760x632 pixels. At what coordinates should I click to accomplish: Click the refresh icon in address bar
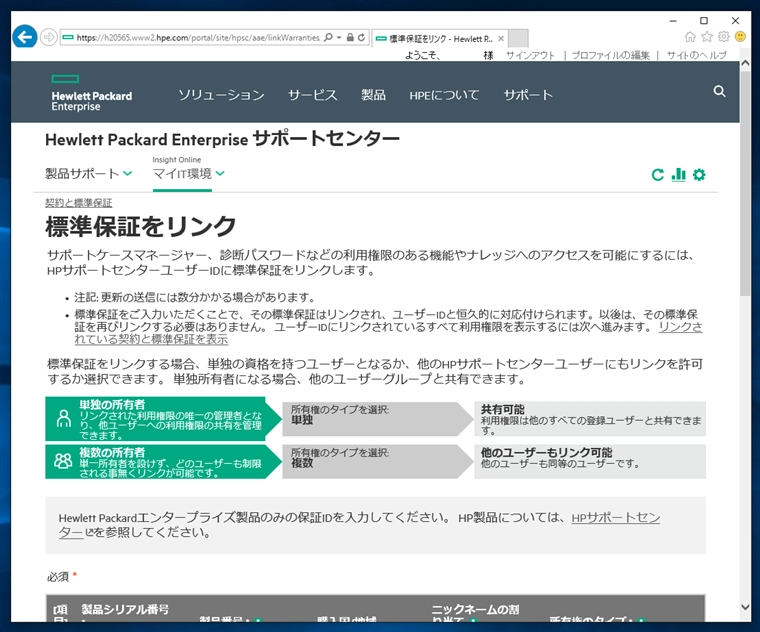(362, 37)
